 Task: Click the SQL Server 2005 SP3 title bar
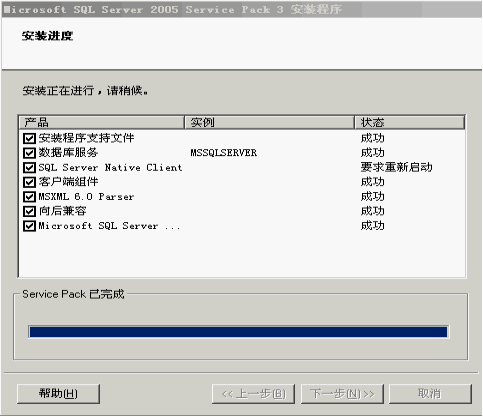(241, 9)
